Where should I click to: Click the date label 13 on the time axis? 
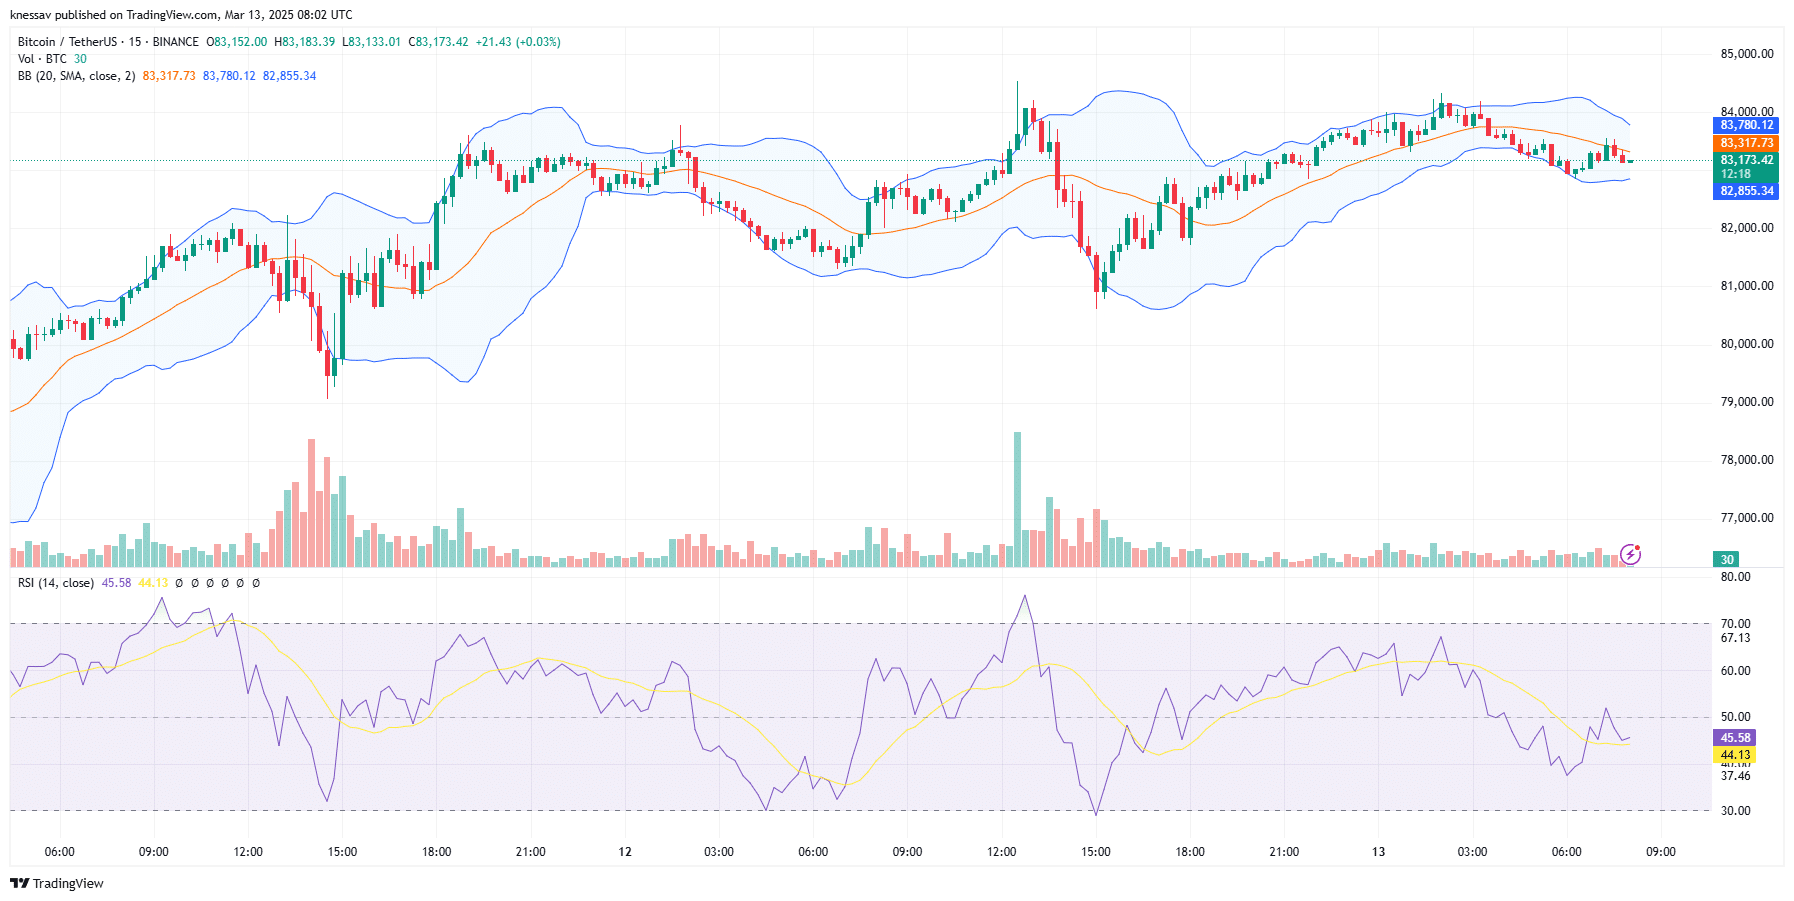coord(1378,852)
